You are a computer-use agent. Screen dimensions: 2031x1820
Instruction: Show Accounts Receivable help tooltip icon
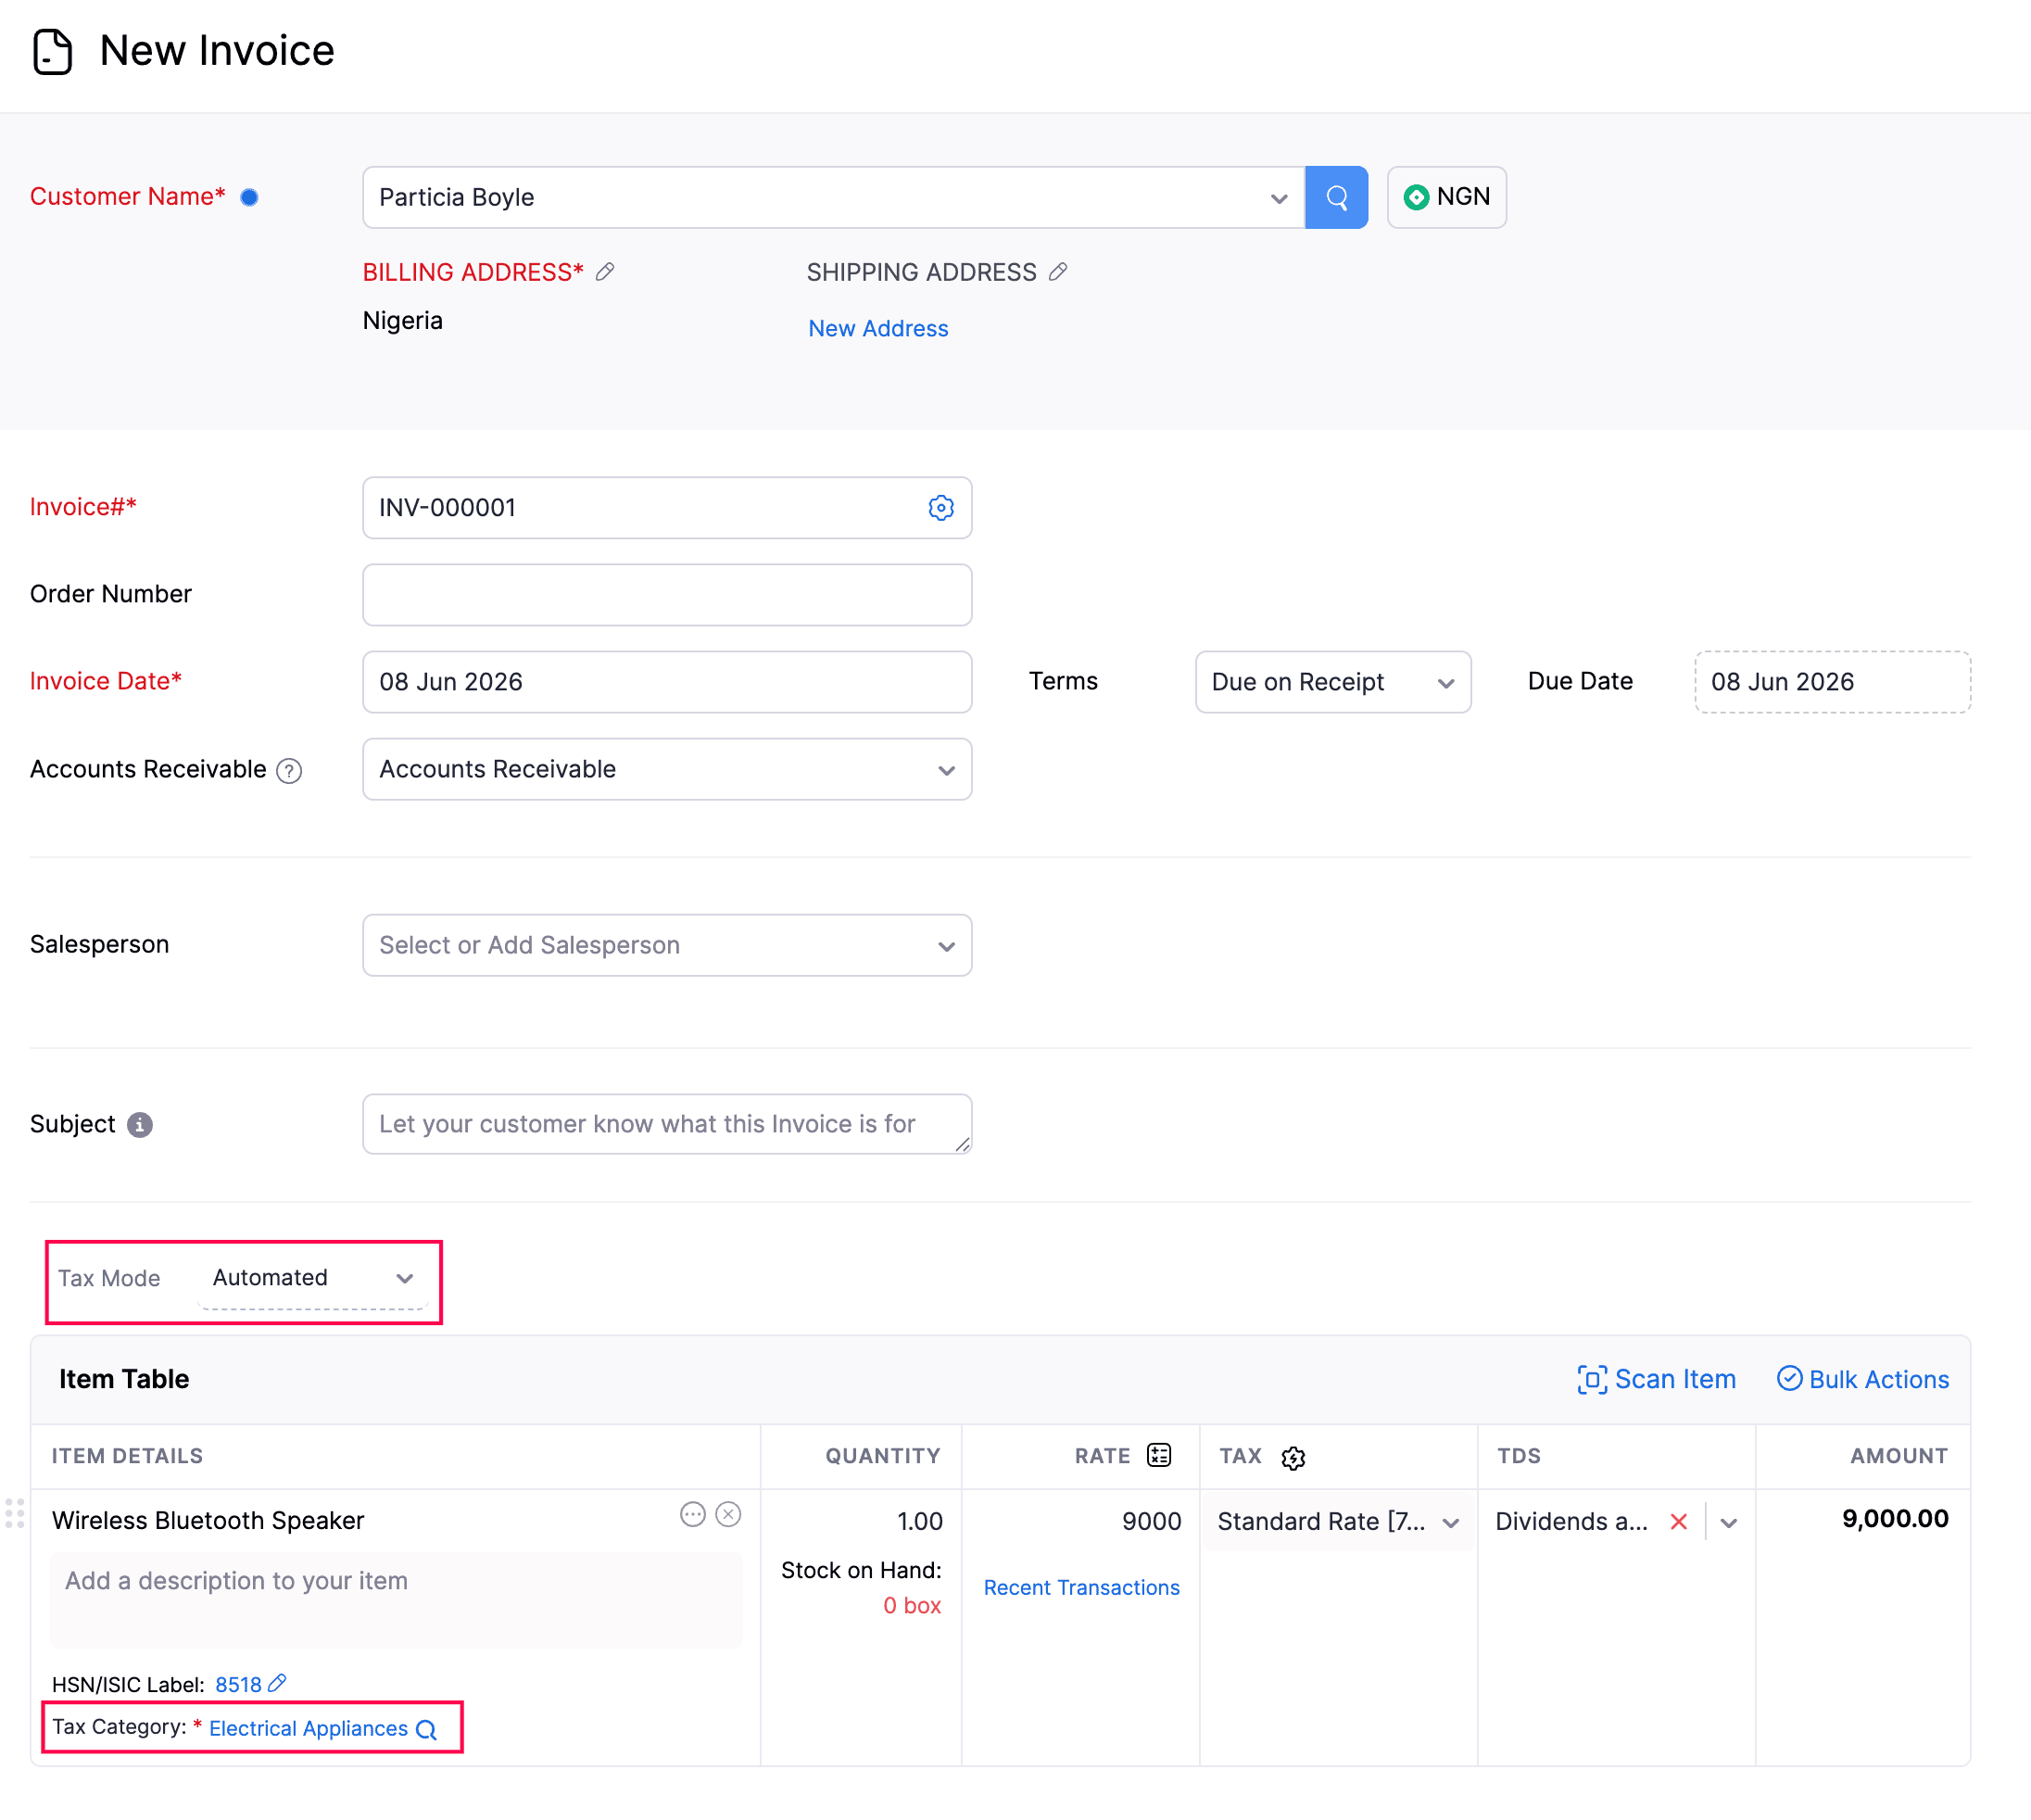coord(289,770)
